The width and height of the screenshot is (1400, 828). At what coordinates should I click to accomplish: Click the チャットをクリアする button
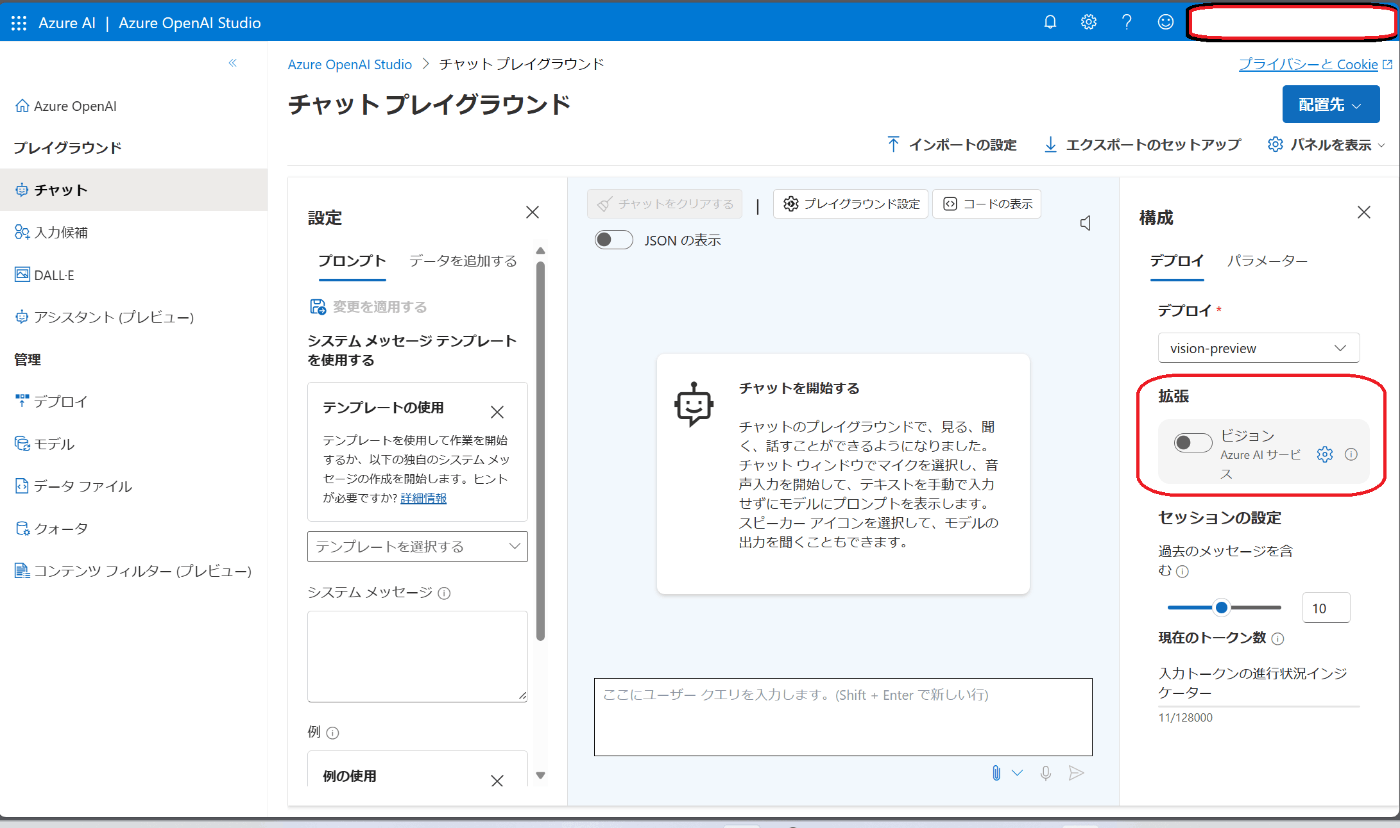(x=665, y=204)
